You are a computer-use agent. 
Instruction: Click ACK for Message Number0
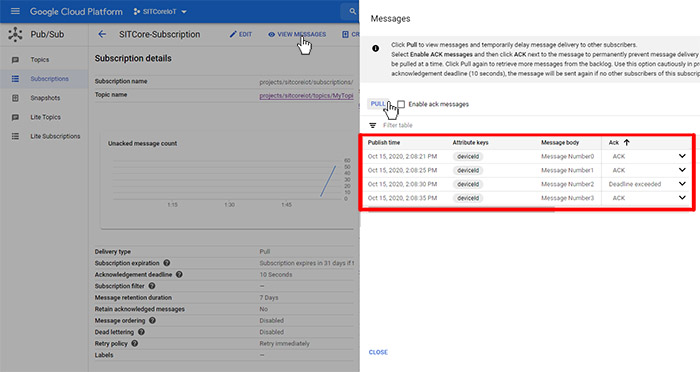tap(619, 157)
